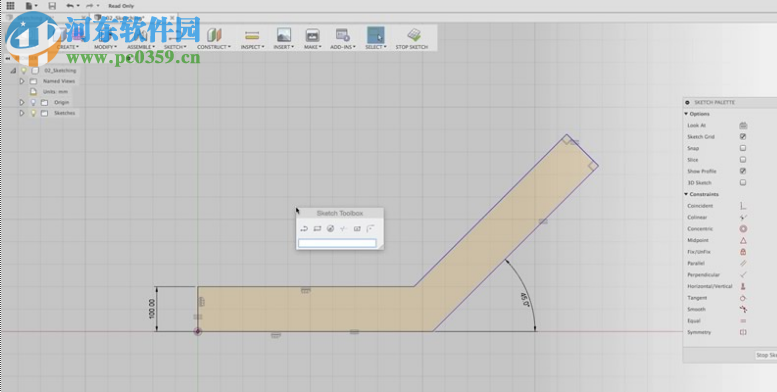Click the Save disk icon
Image resolution: width=777 pixels, height=392 pixels.
pyautogui.click(x=52, y=6)
